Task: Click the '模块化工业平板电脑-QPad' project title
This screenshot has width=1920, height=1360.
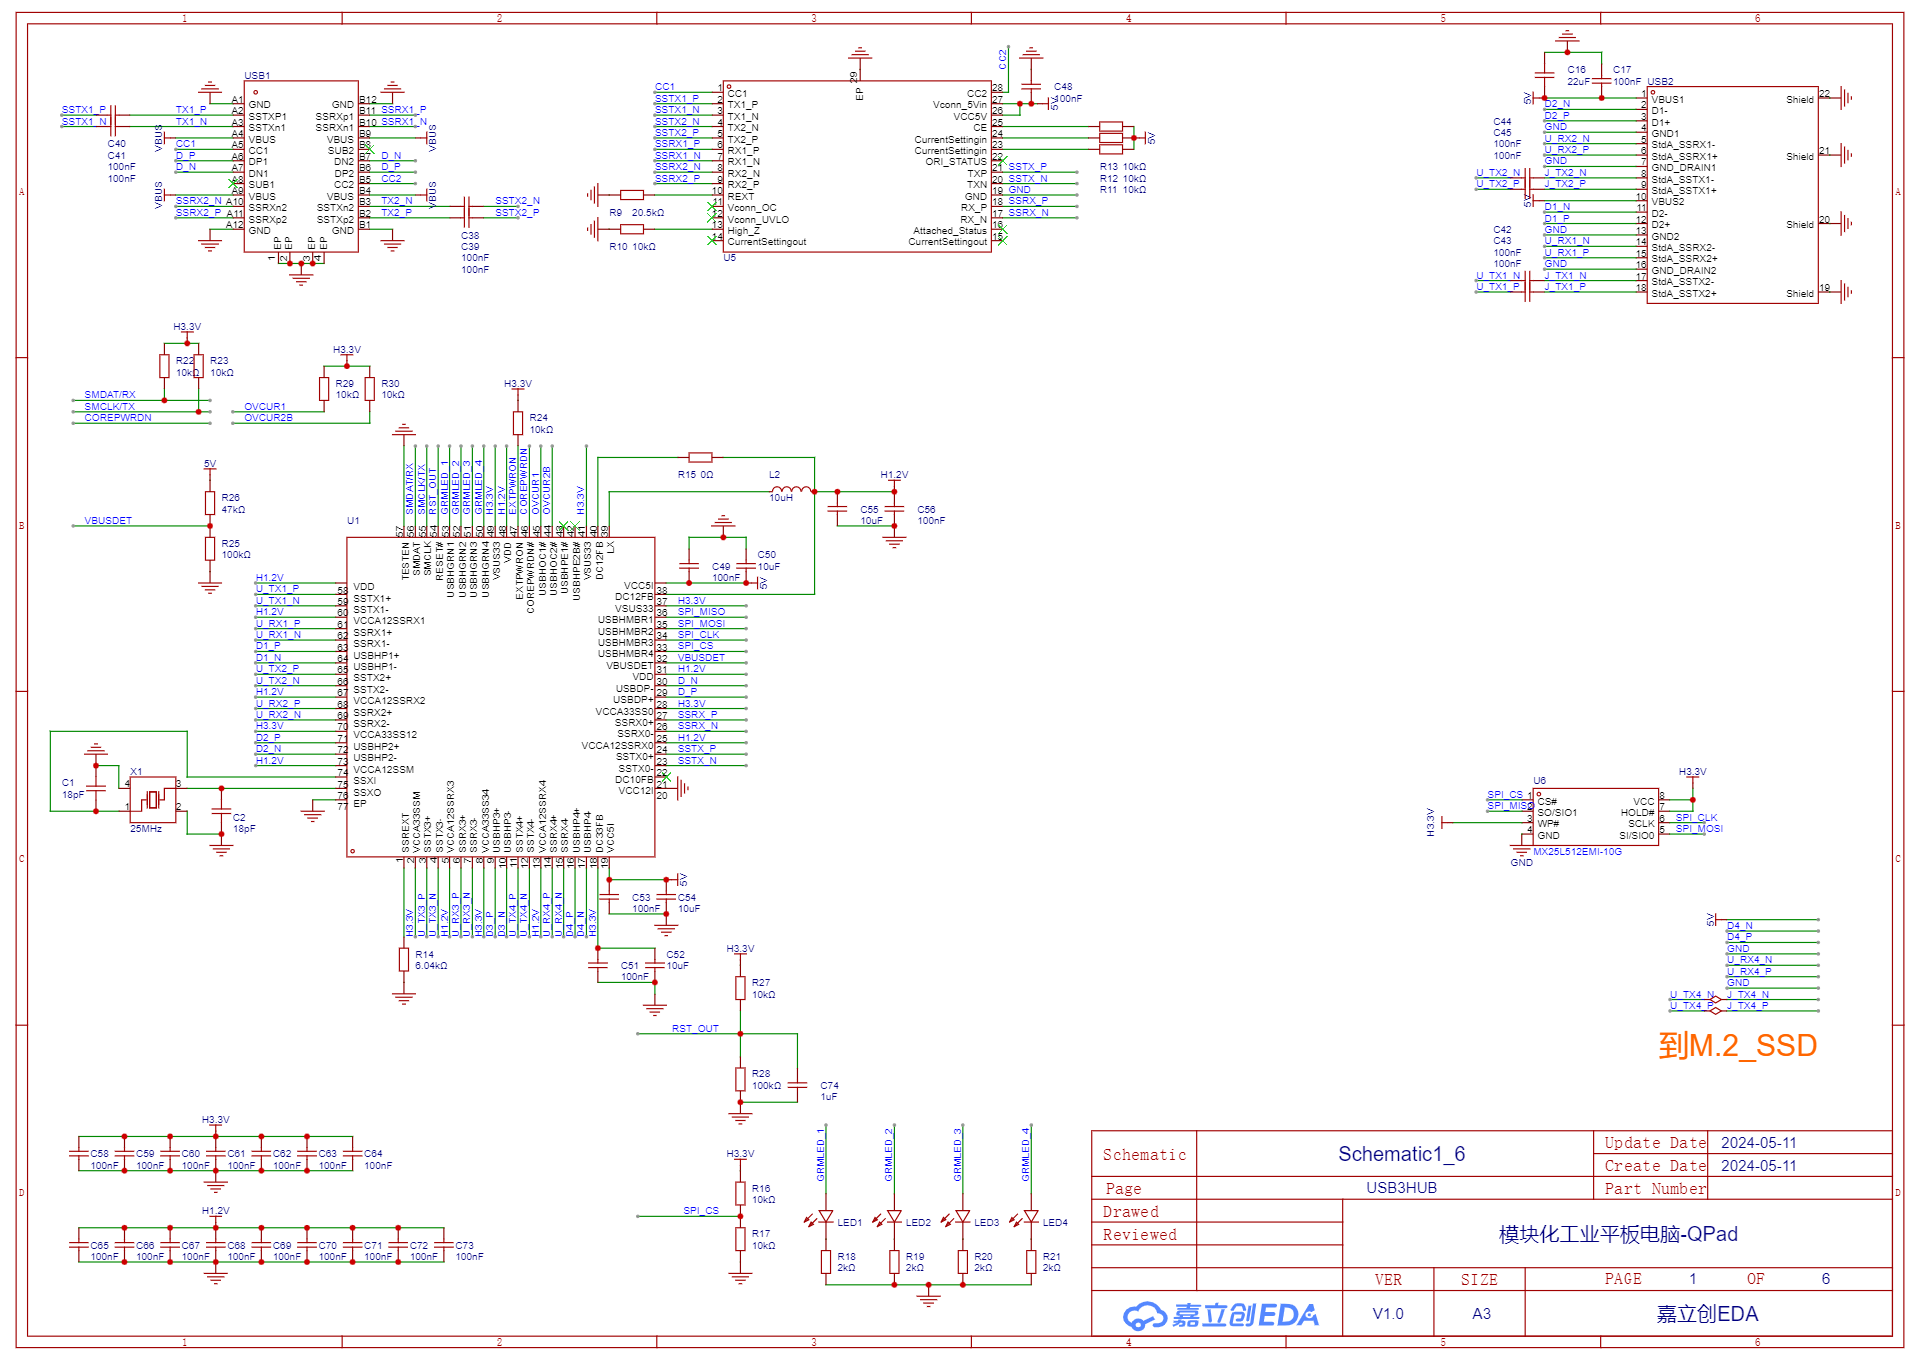Action: pyautogui.click(x=1618, y=1234)
